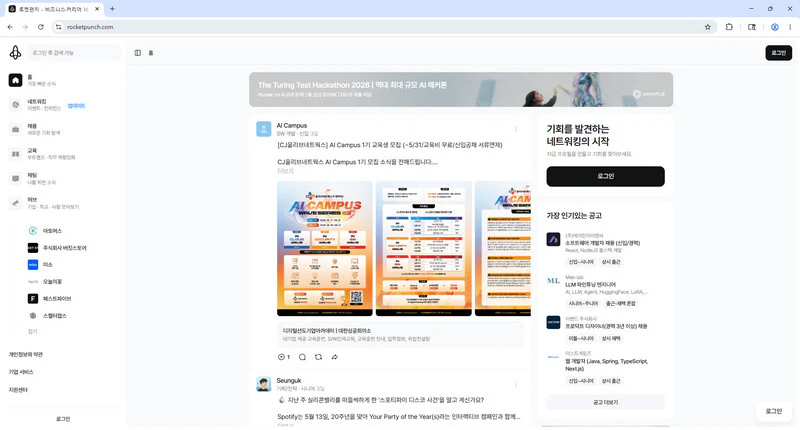
Task: Open a new browser tab
Action: click(x=112, y=9)
